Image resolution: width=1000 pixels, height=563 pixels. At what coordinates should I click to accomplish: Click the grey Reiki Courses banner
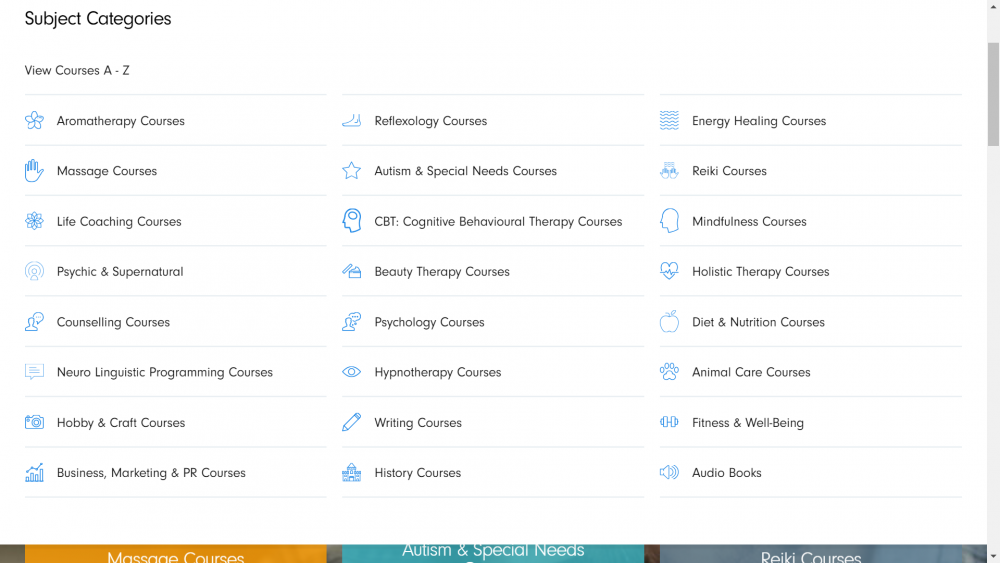pyautogui.click(x=811, y=553)
